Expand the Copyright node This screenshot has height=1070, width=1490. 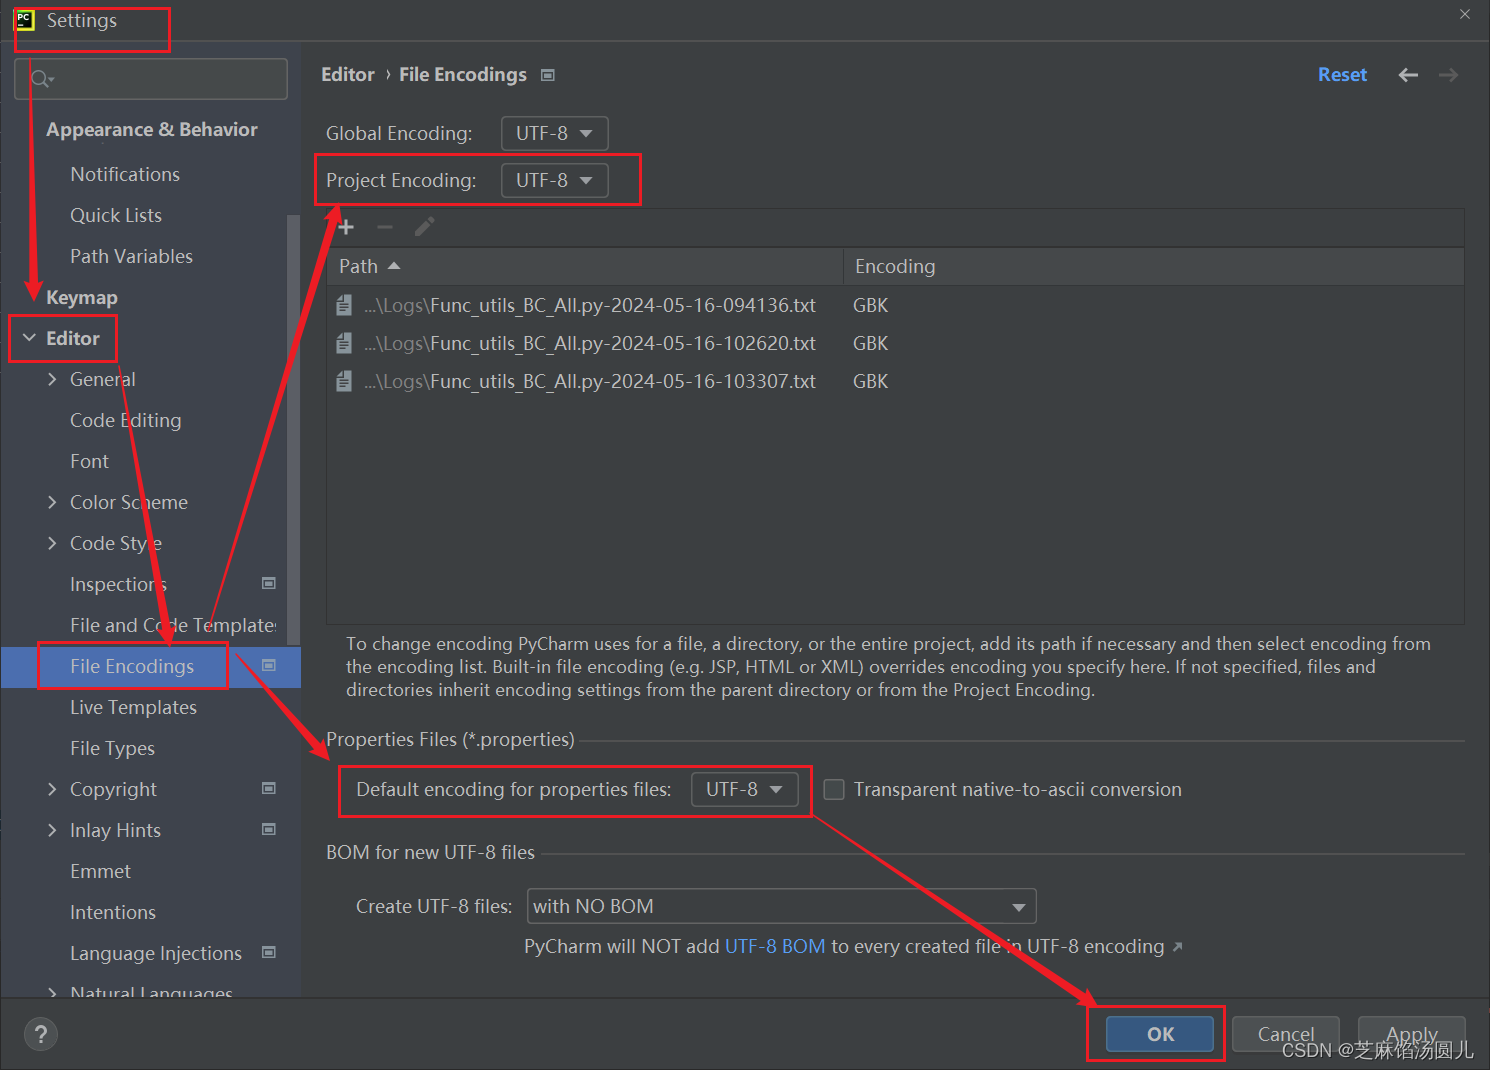point(52,789)
